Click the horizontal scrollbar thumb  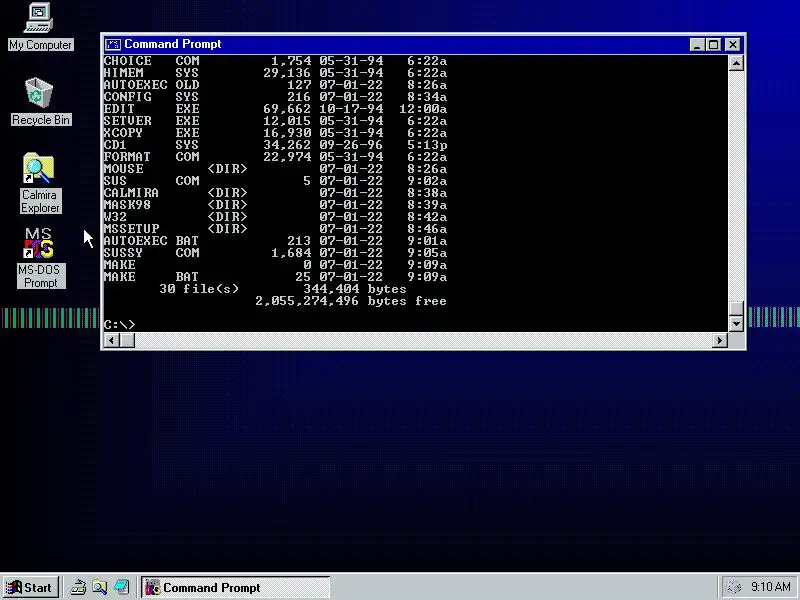click(x=128, y=340)
